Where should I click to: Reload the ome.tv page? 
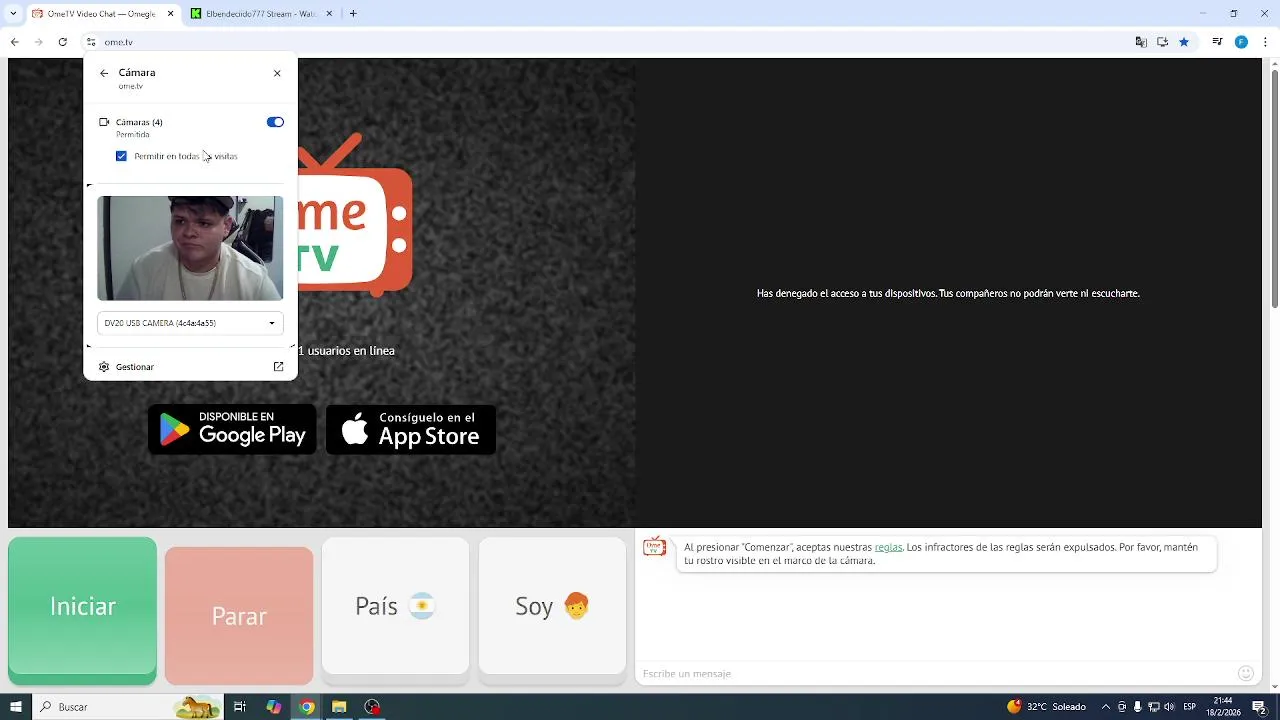pos(62,42)
